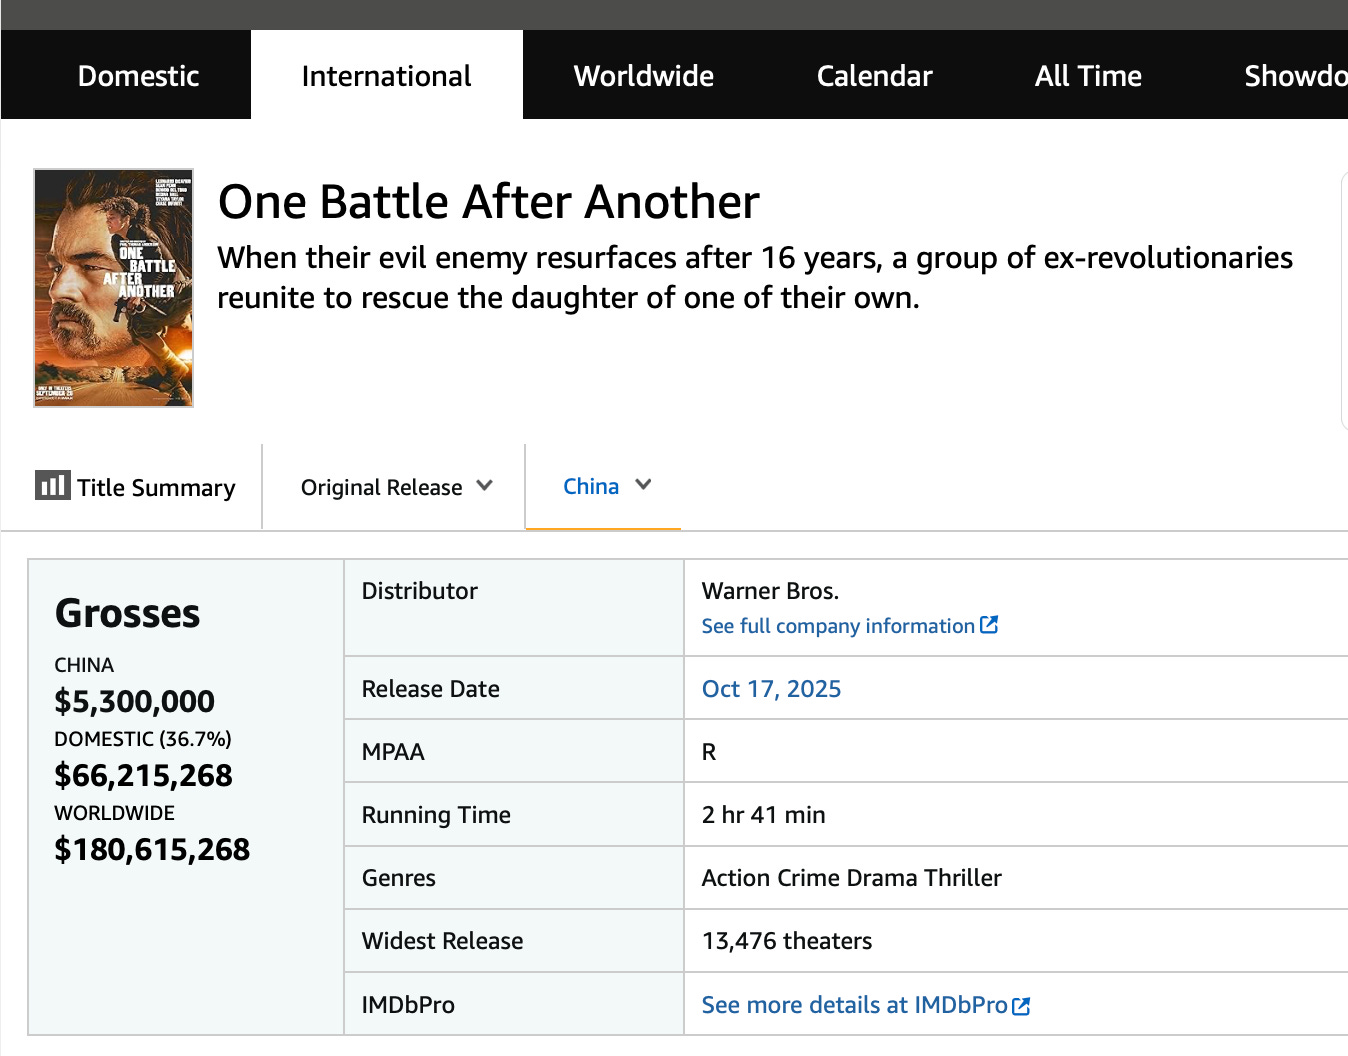1348x1056 pixels.
Task: Open the China region dropdown arrow
Action: click(643, 485)
